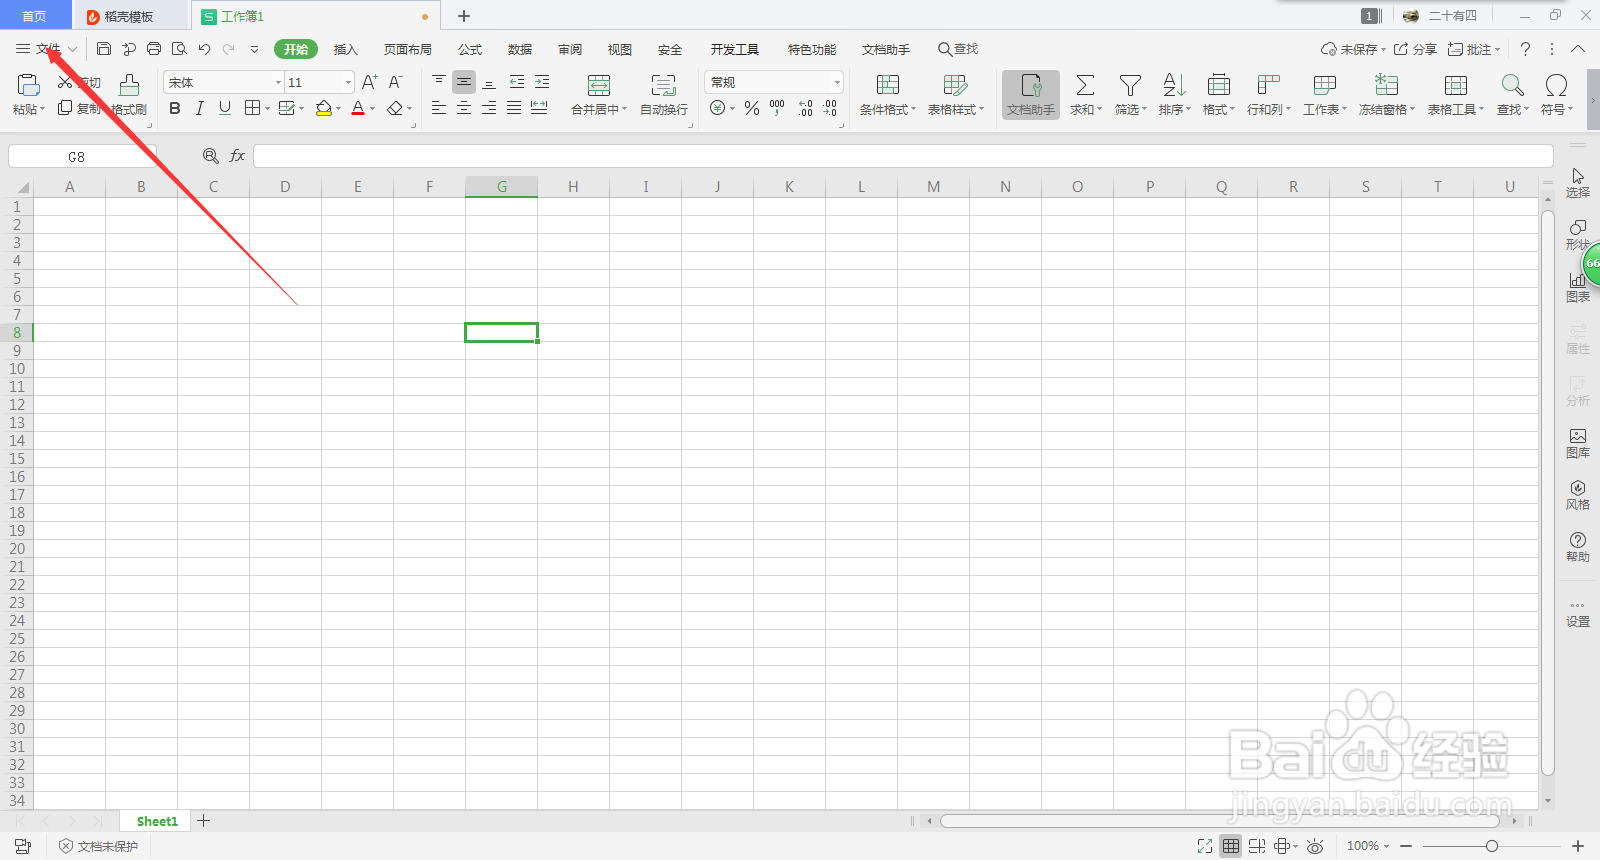Image resolution: width=1600 pixels, height=860 pixels.
Task: Click the Share button
Action: click(1415, 49)
